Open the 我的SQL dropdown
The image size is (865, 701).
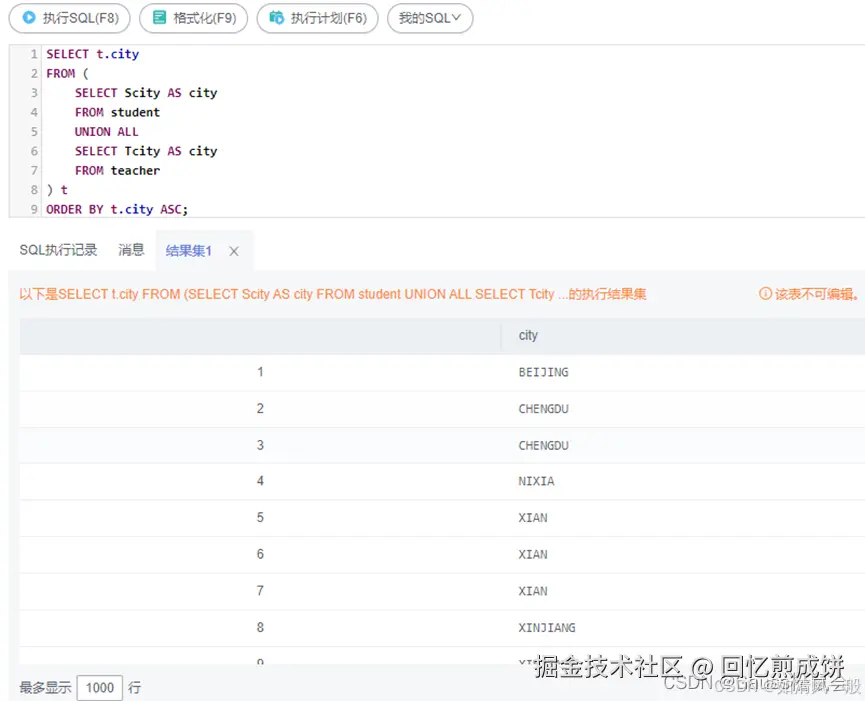coord(430,18)
